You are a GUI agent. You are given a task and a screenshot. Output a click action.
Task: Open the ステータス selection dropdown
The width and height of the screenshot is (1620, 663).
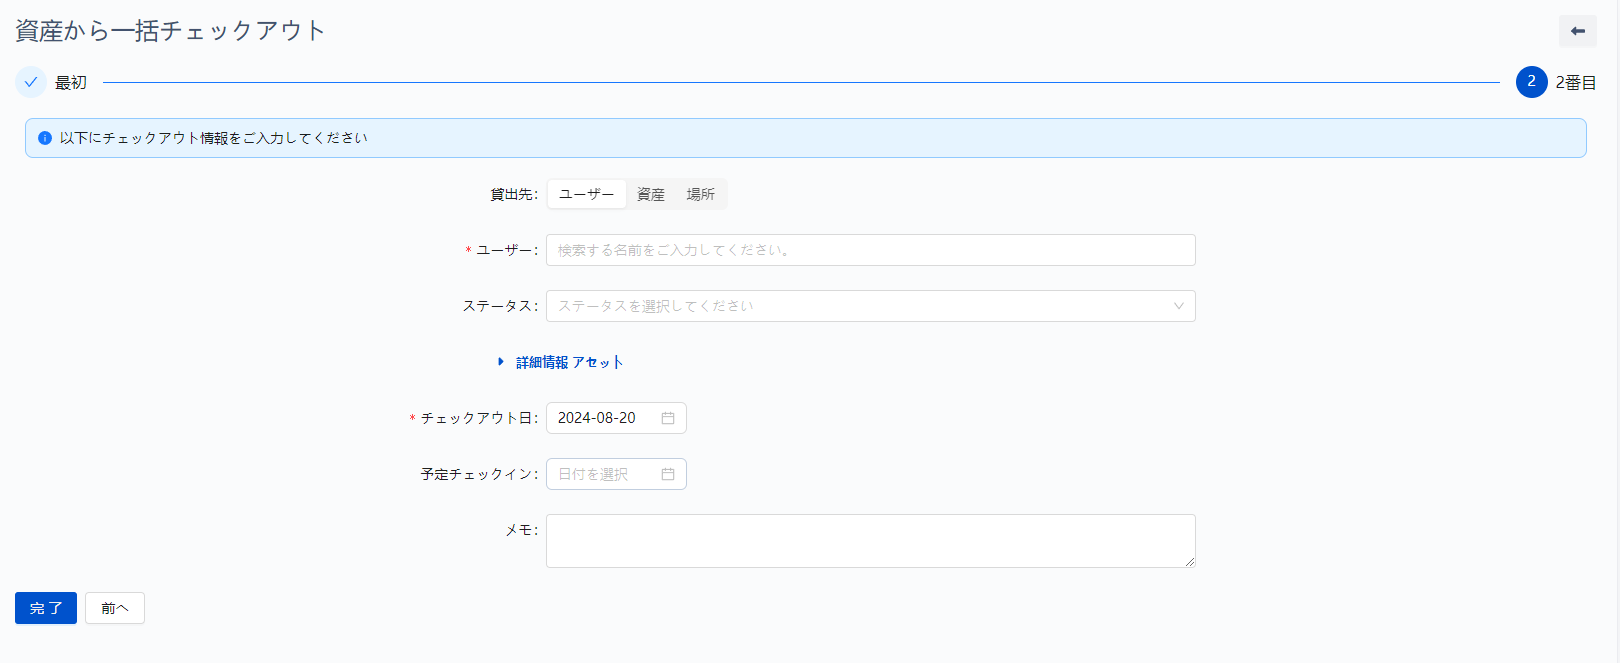pyautogui.click(x=860, y=306)
